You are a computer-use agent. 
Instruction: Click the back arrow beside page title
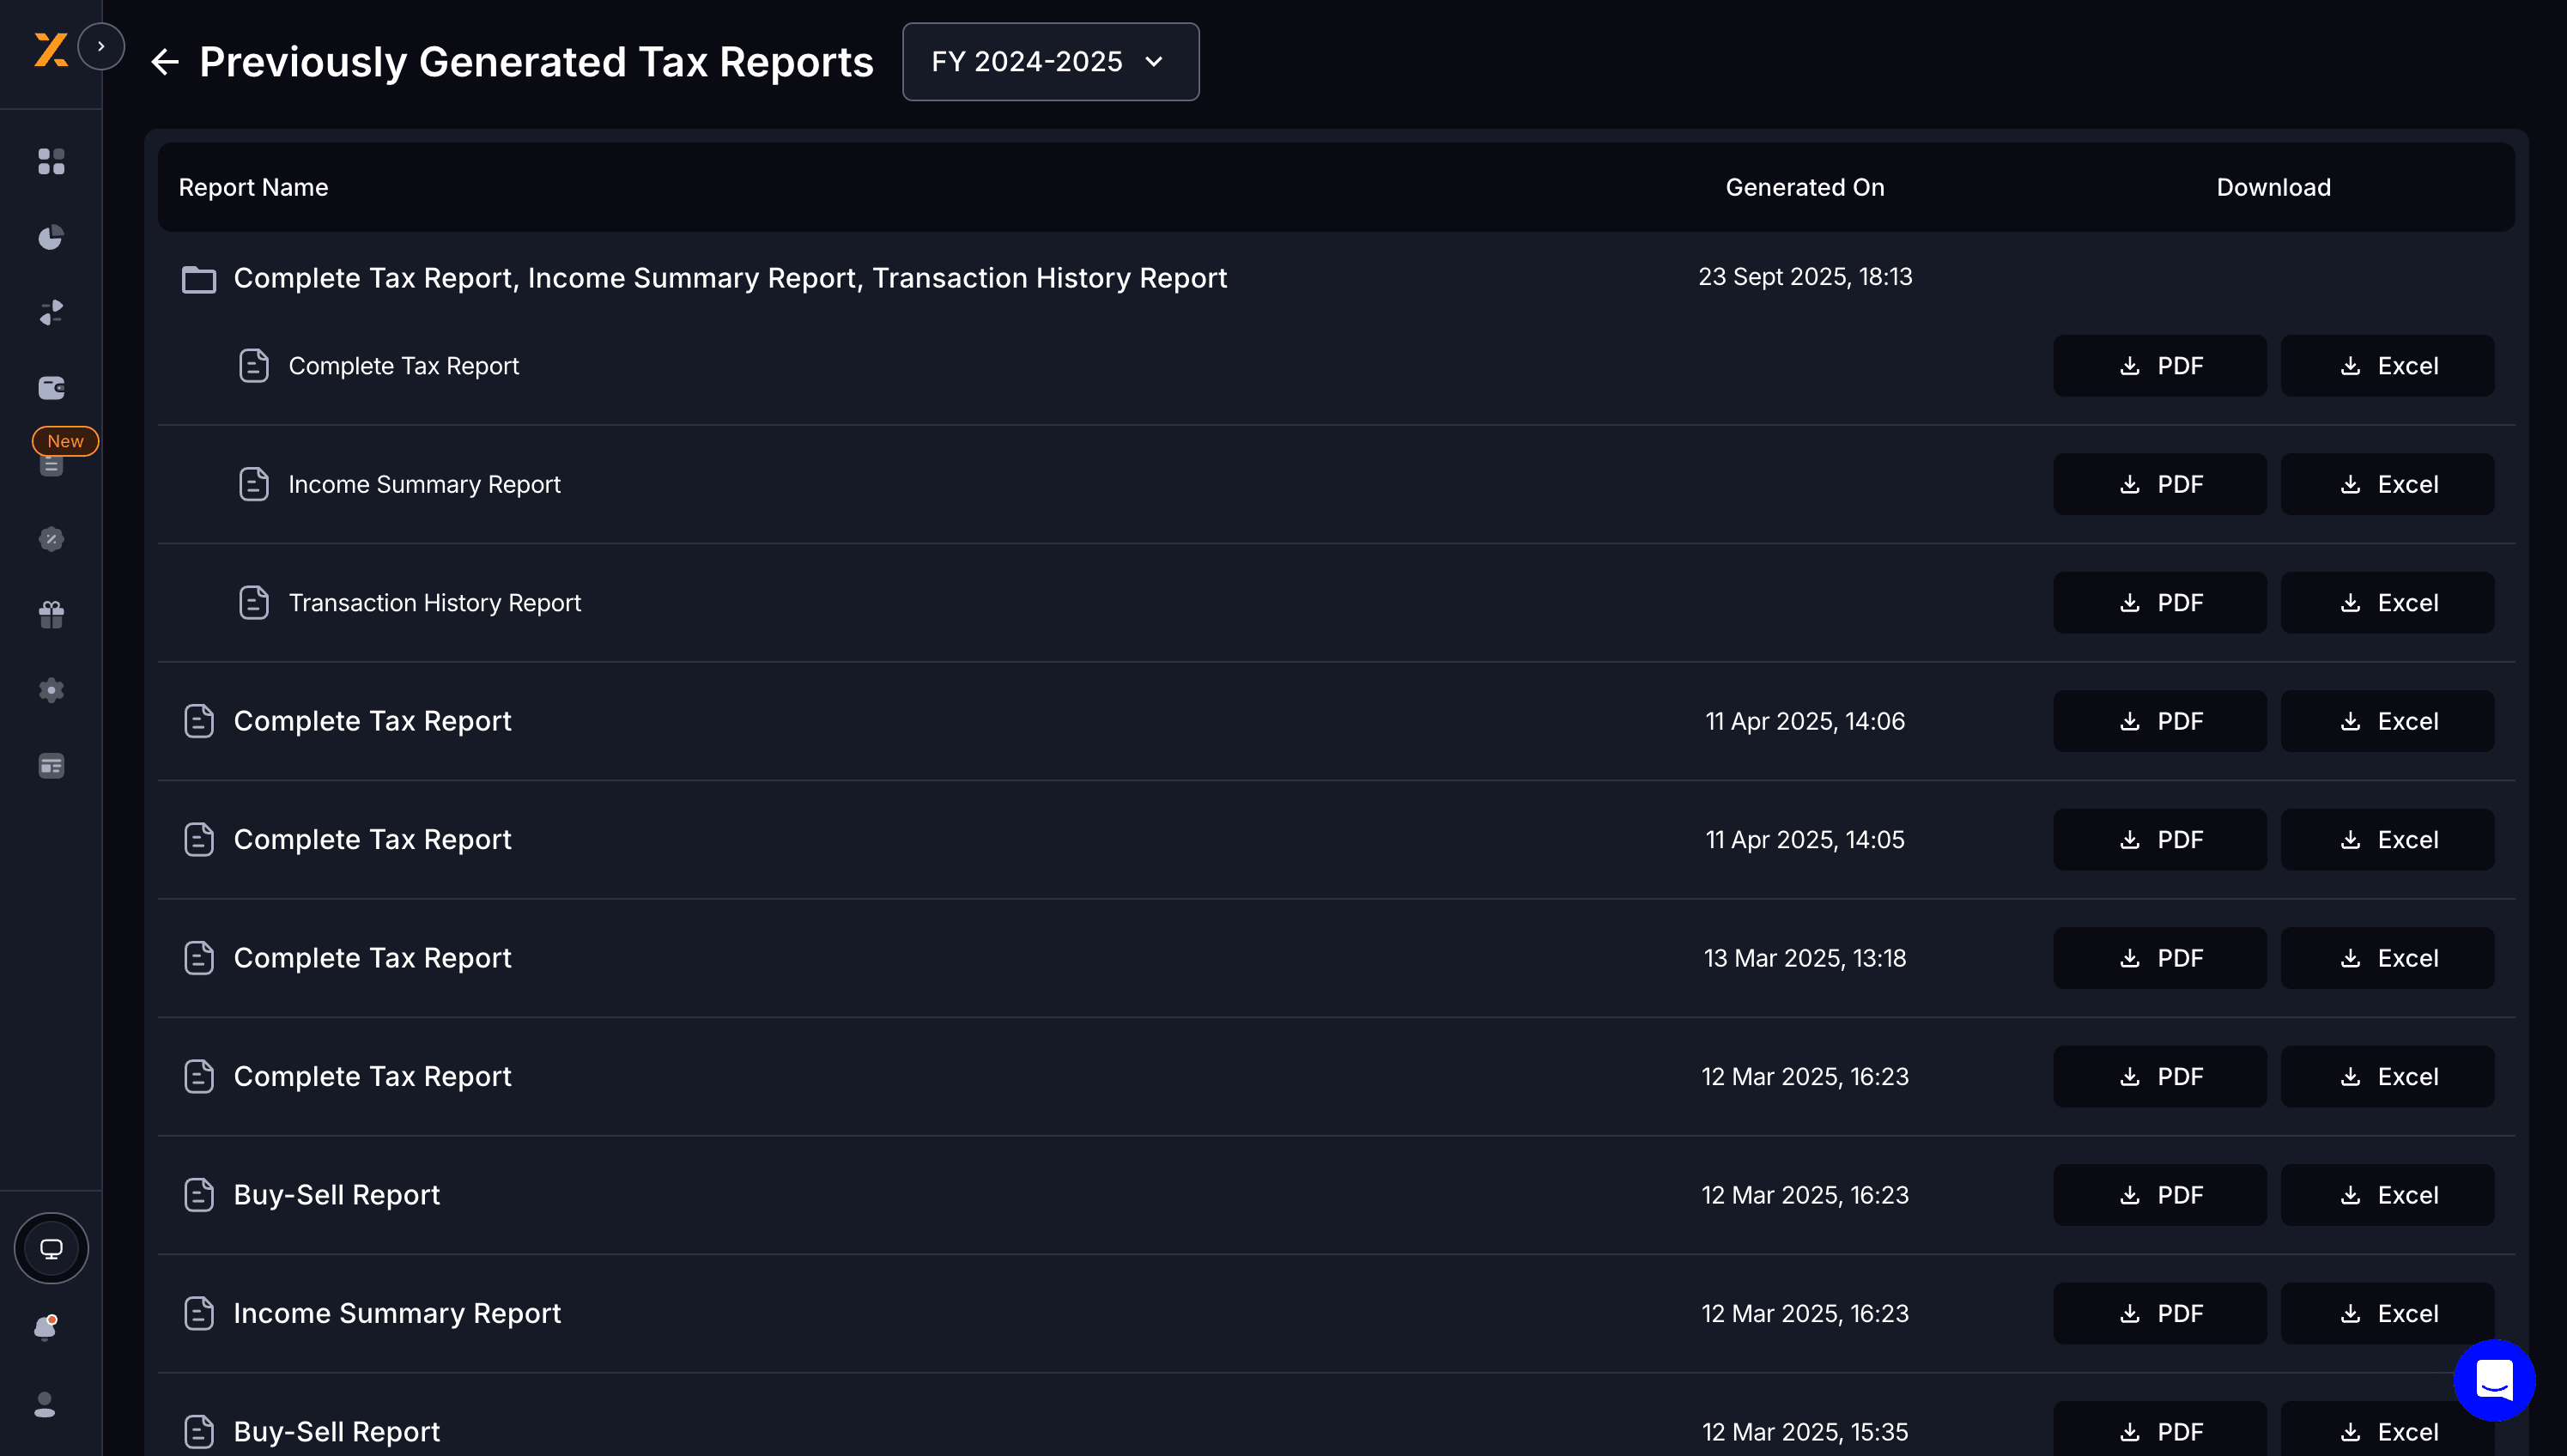[165, 62]
